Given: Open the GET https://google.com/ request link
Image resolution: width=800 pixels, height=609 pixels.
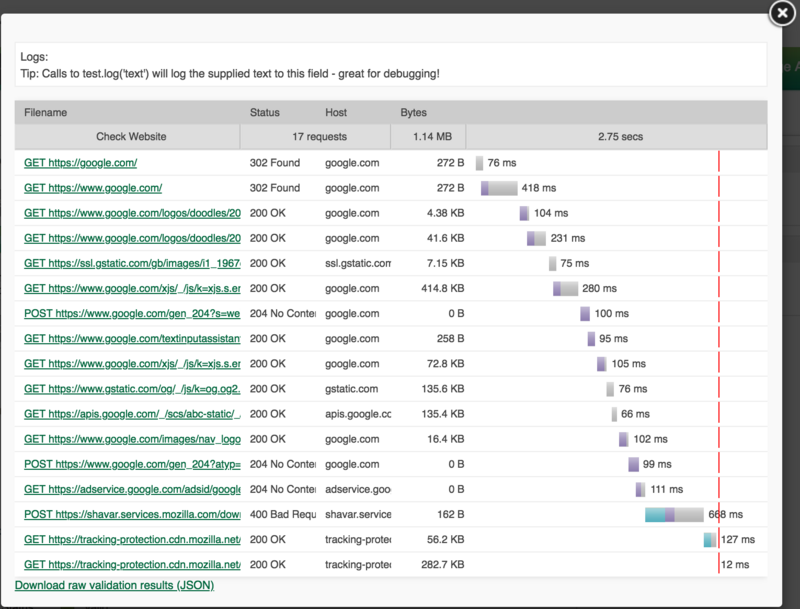Looking at the screenshot, I should tap(81, 163).
